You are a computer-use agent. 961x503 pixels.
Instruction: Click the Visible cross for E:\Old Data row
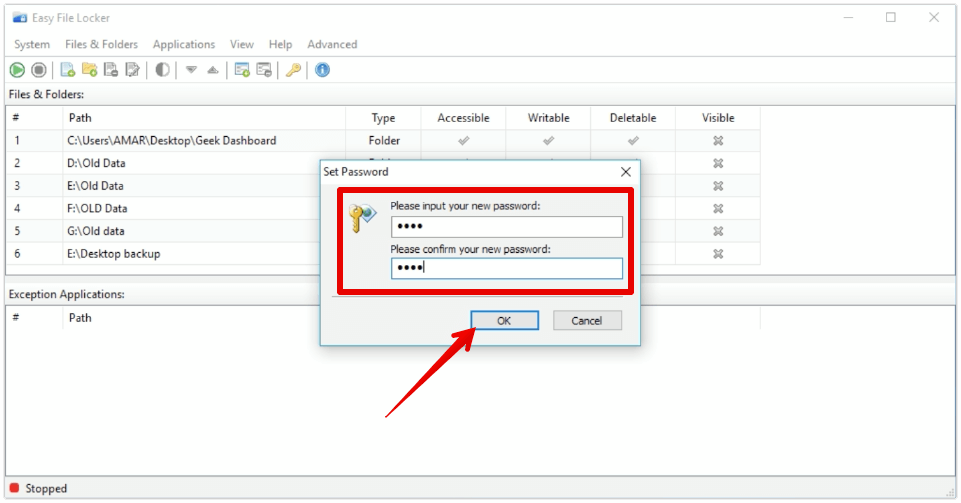click(x=718, y=186)
